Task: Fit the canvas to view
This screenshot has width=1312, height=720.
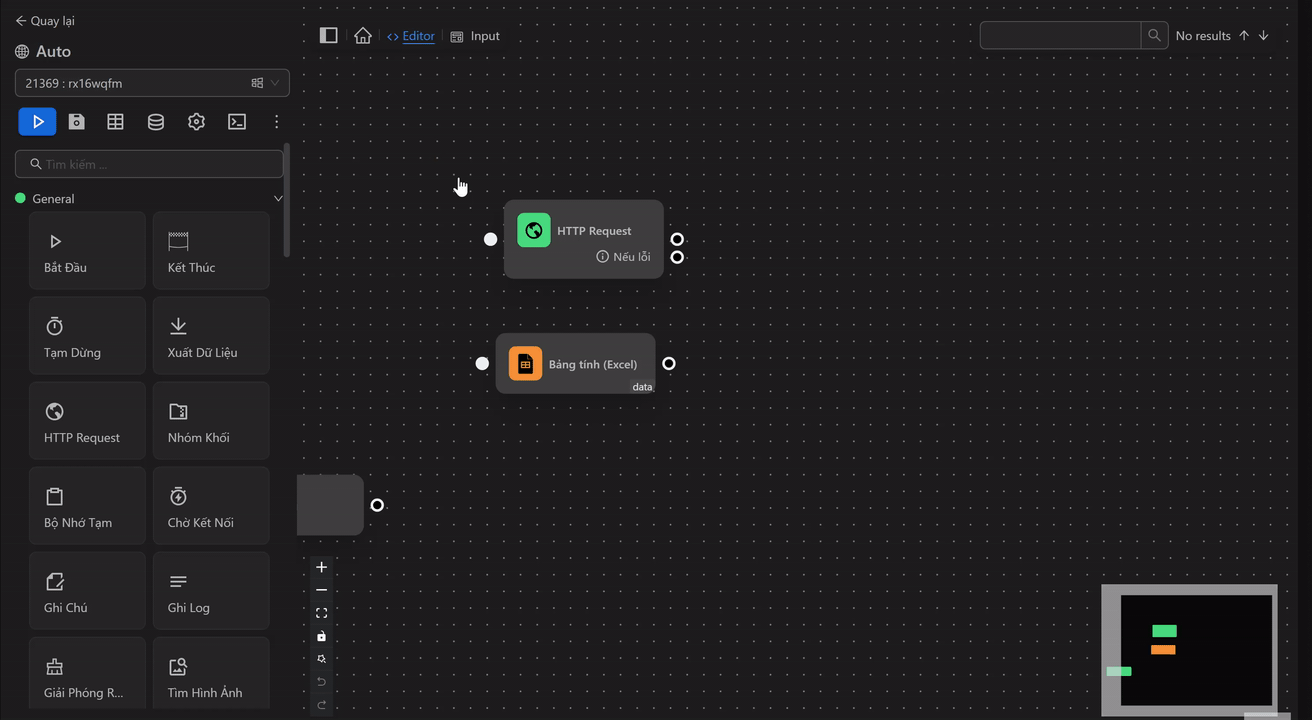Action: tap(321, 612)
